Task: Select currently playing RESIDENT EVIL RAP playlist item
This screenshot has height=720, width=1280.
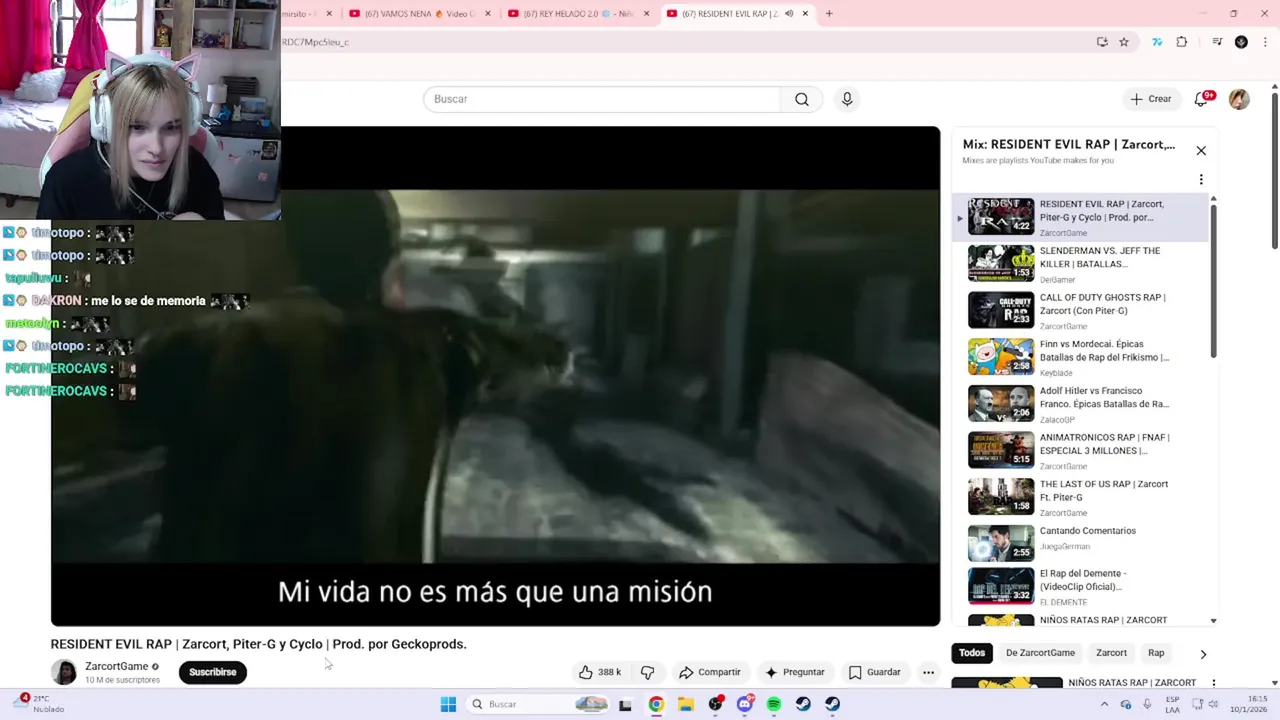Action: [x=1080, y=217]
